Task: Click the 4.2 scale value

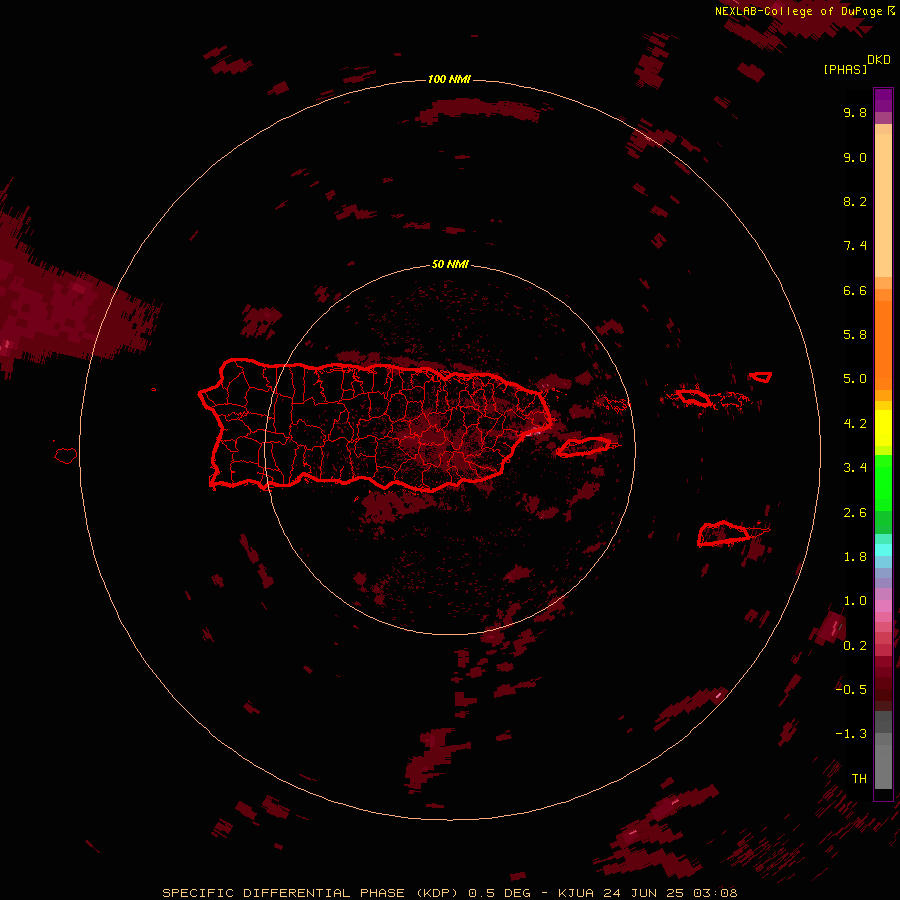Action: click(x=855, y=424)
